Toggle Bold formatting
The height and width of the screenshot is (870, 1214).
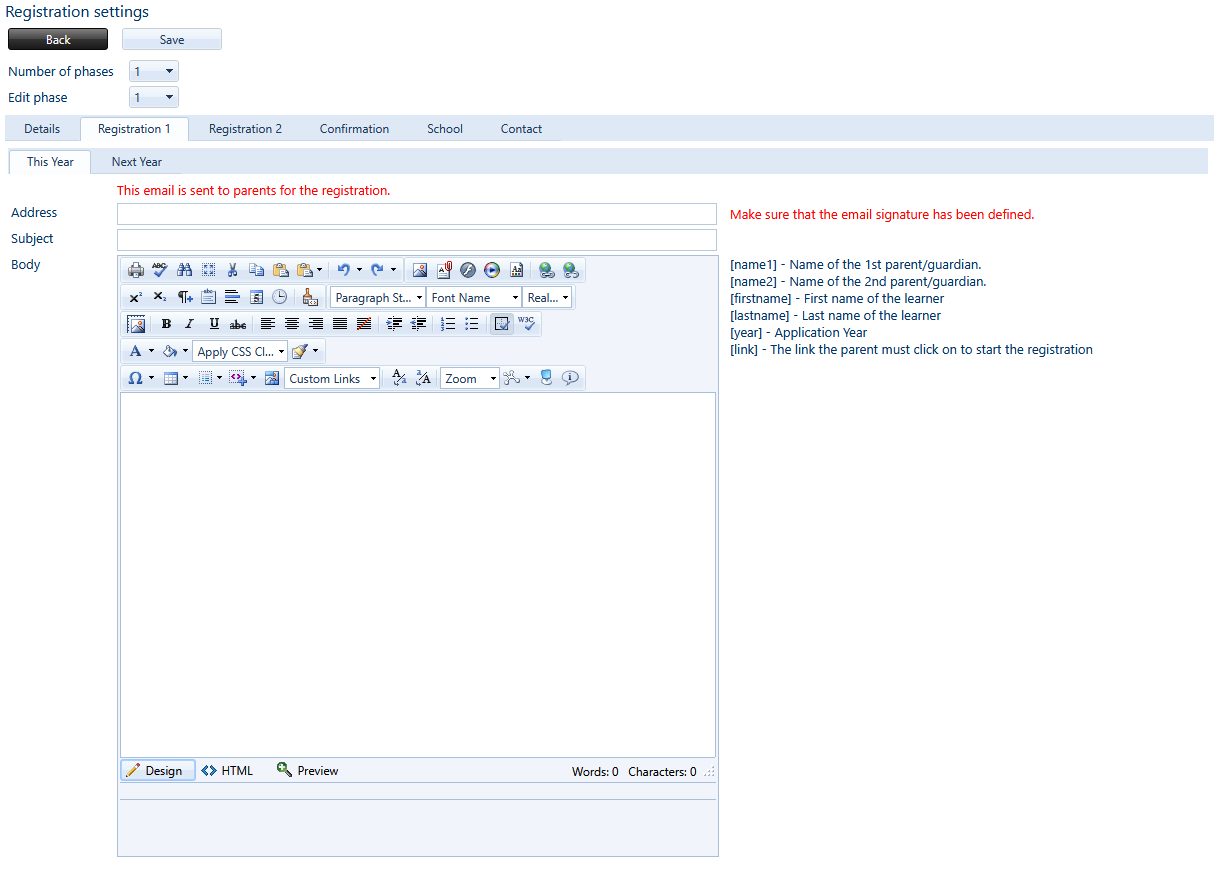point(166,324)
